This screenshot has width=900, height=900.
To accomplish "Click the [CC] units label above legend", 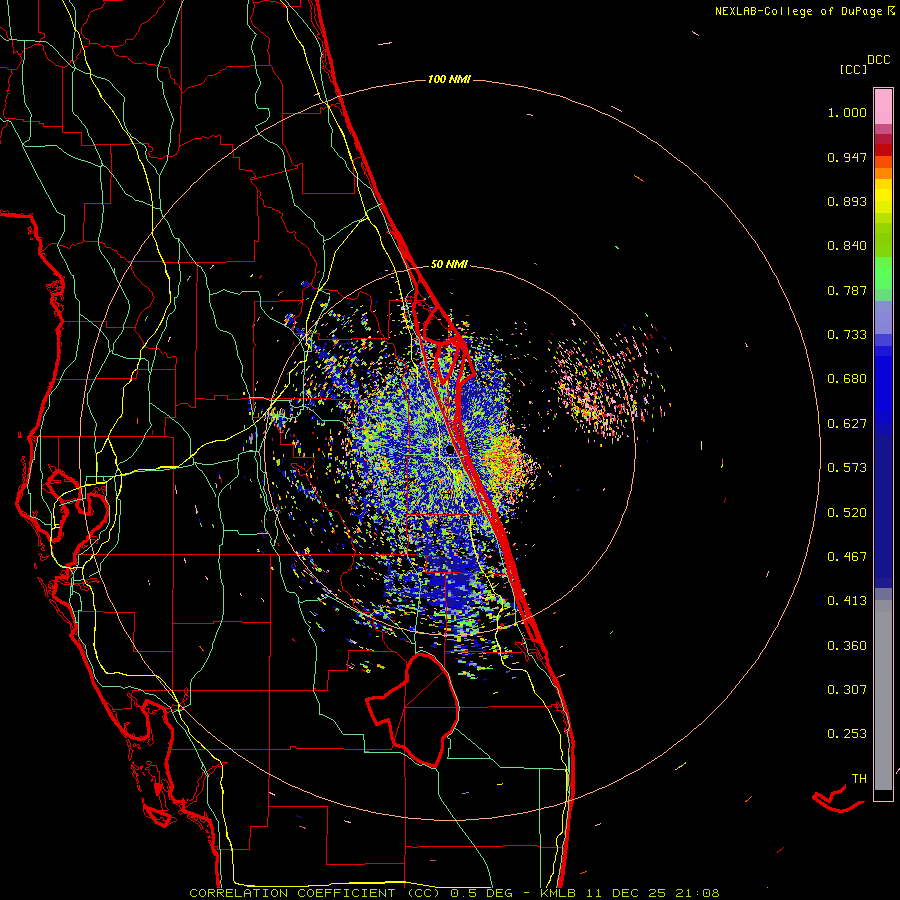I will point(853,69).
